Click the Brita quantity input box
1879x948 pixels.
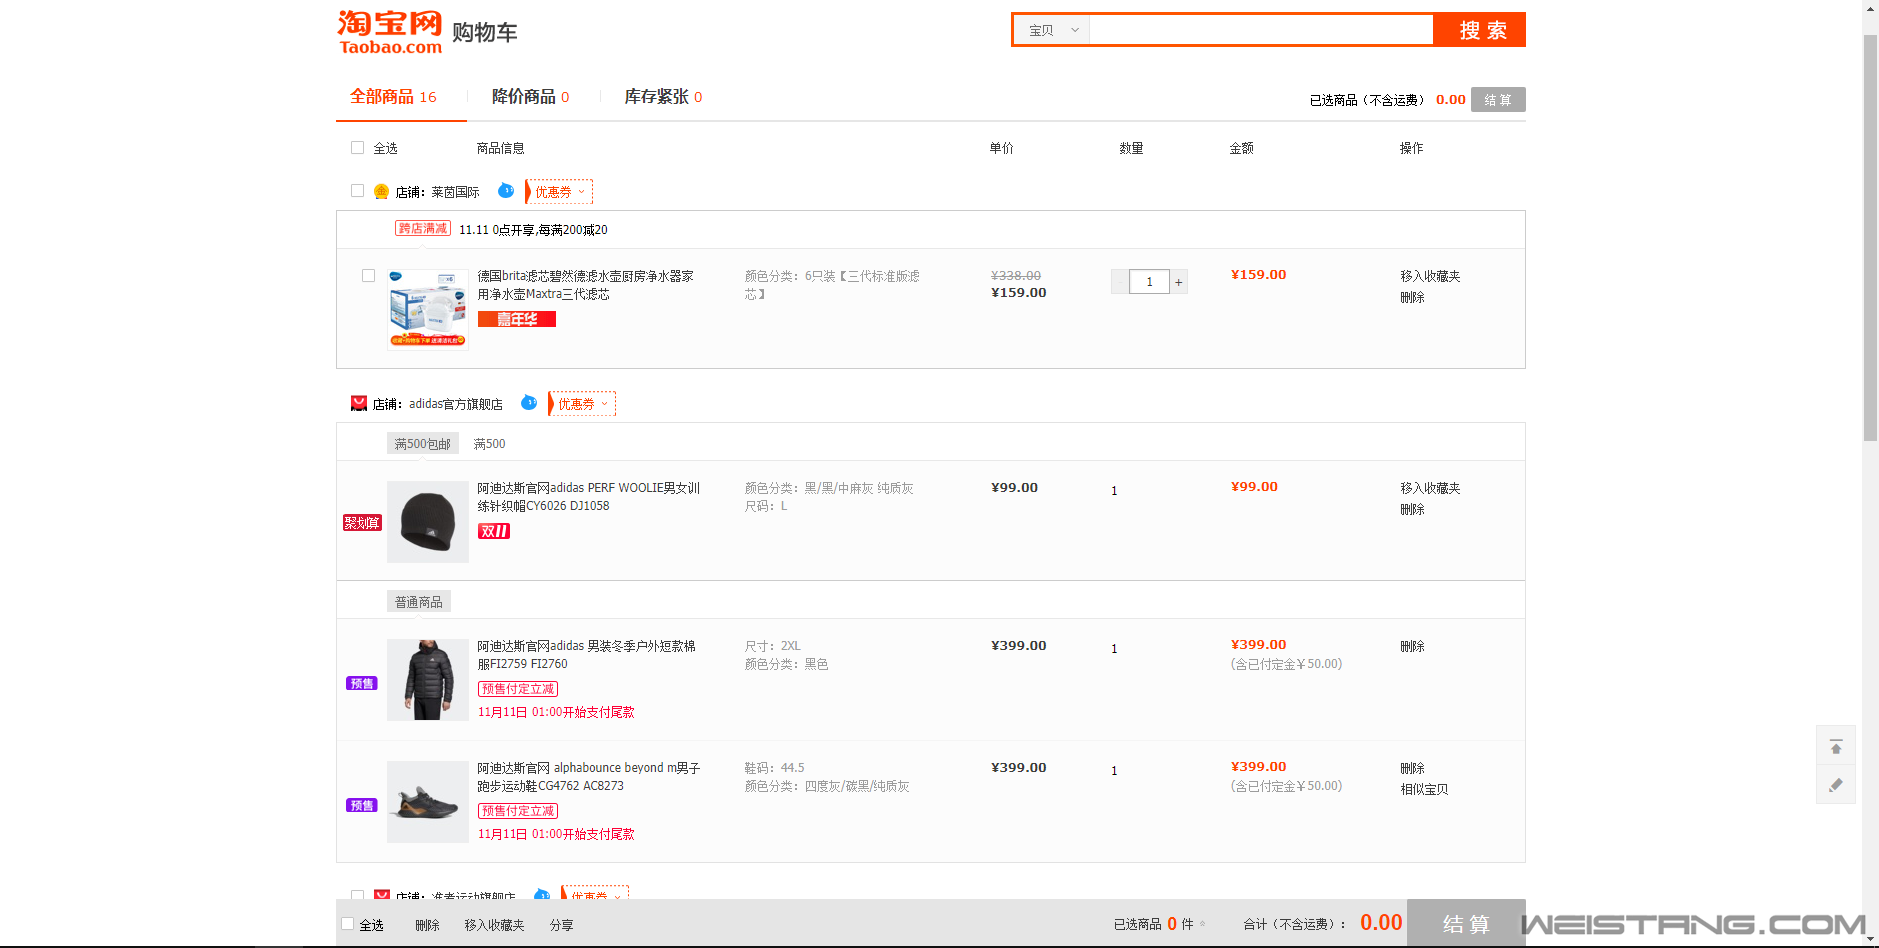1149,282
